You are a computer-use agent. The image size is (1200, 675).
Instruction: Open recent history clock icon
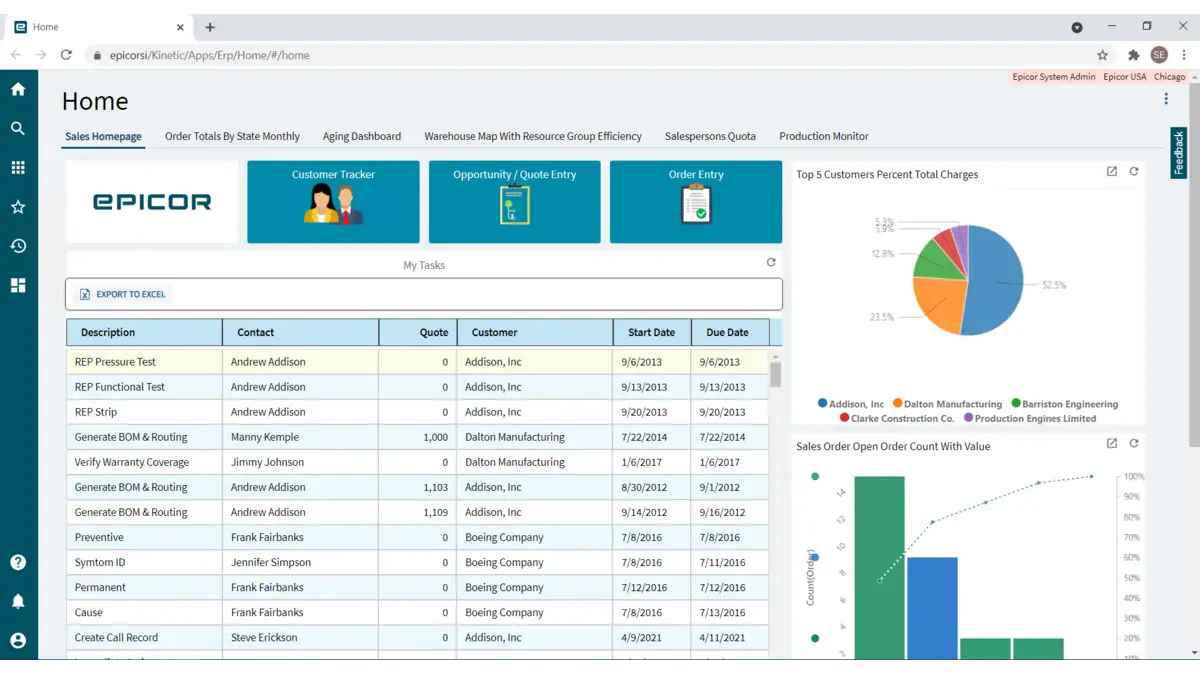(x=18, y=246)
